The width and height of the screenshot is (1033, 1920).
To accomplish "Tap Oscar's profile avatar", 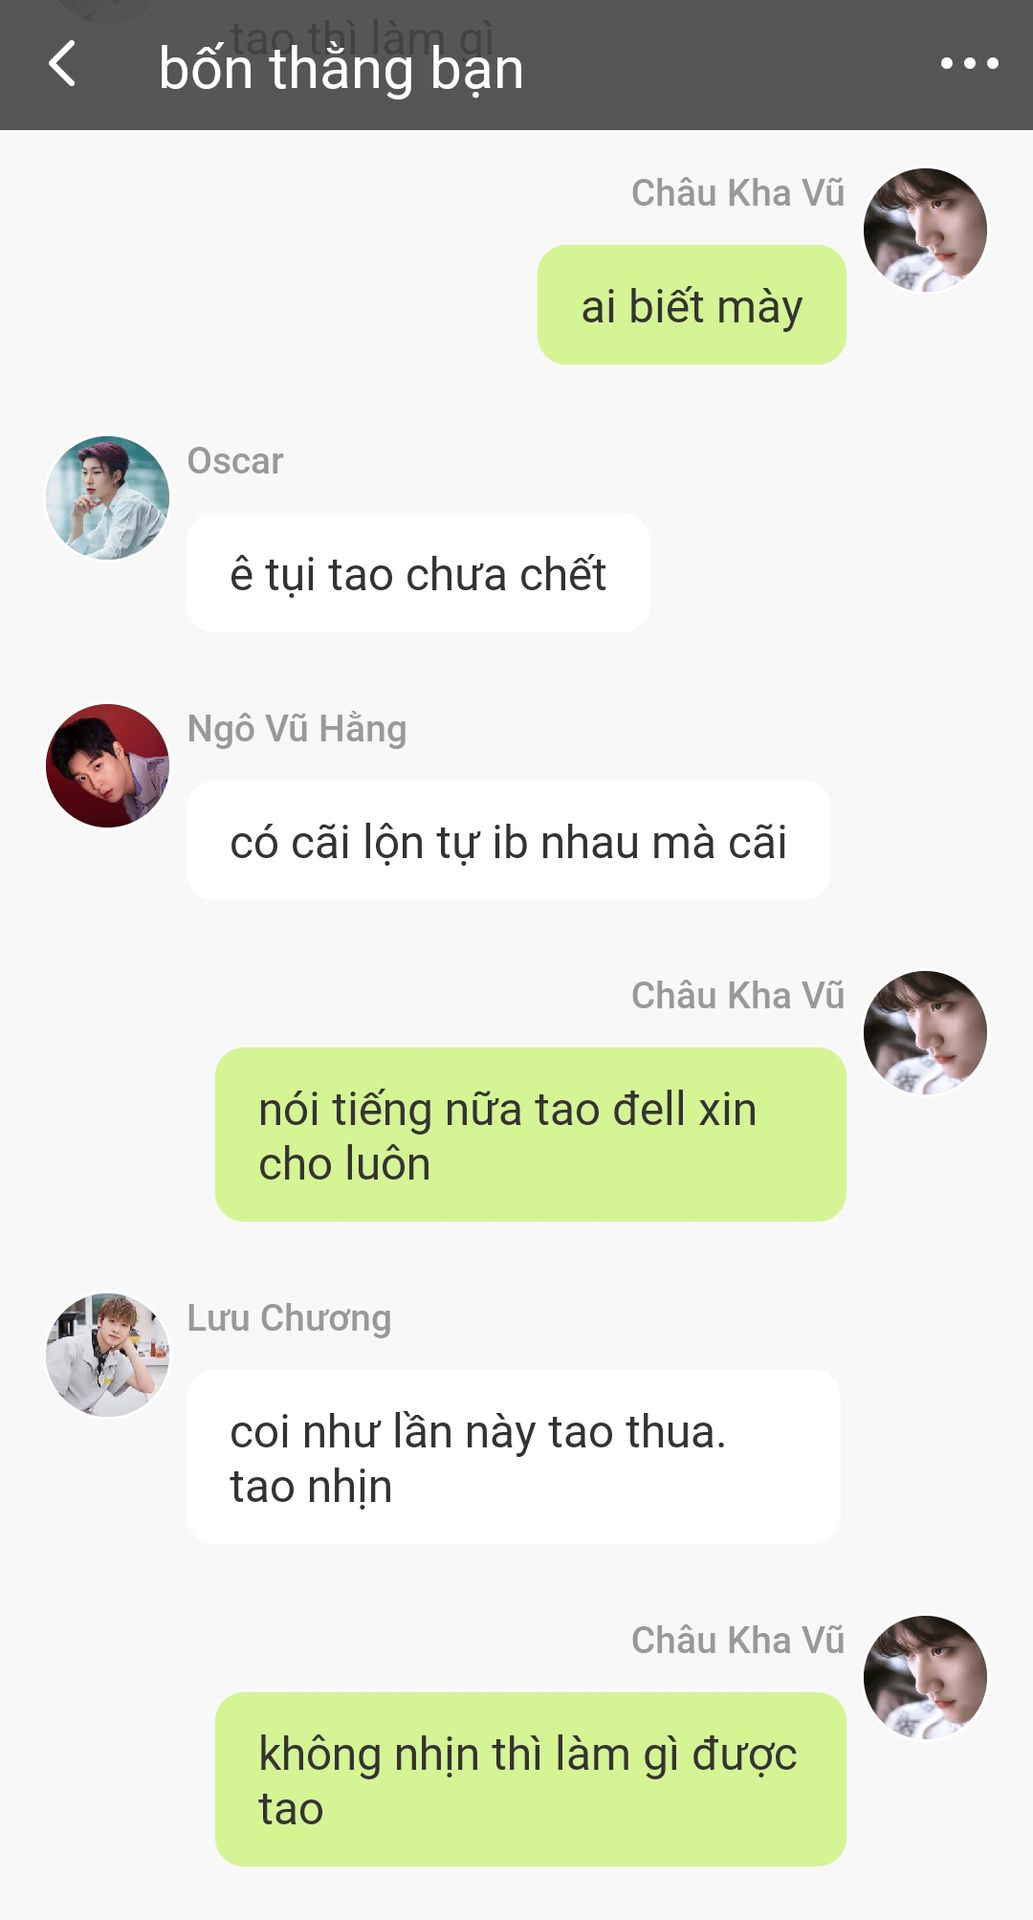I will [x=107, y=497].
